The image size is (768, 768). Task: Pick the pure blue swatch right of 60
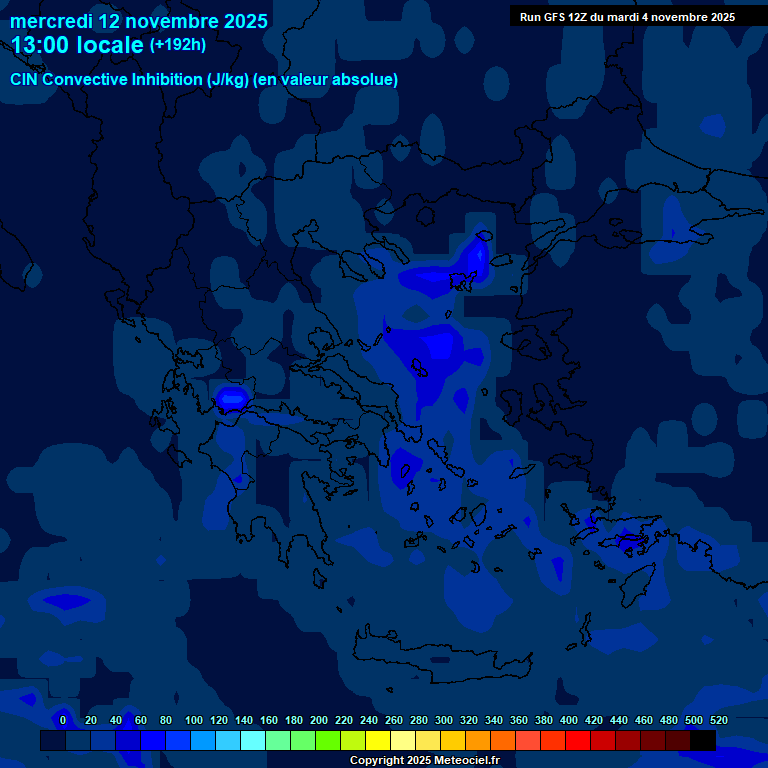coord(153,741)
